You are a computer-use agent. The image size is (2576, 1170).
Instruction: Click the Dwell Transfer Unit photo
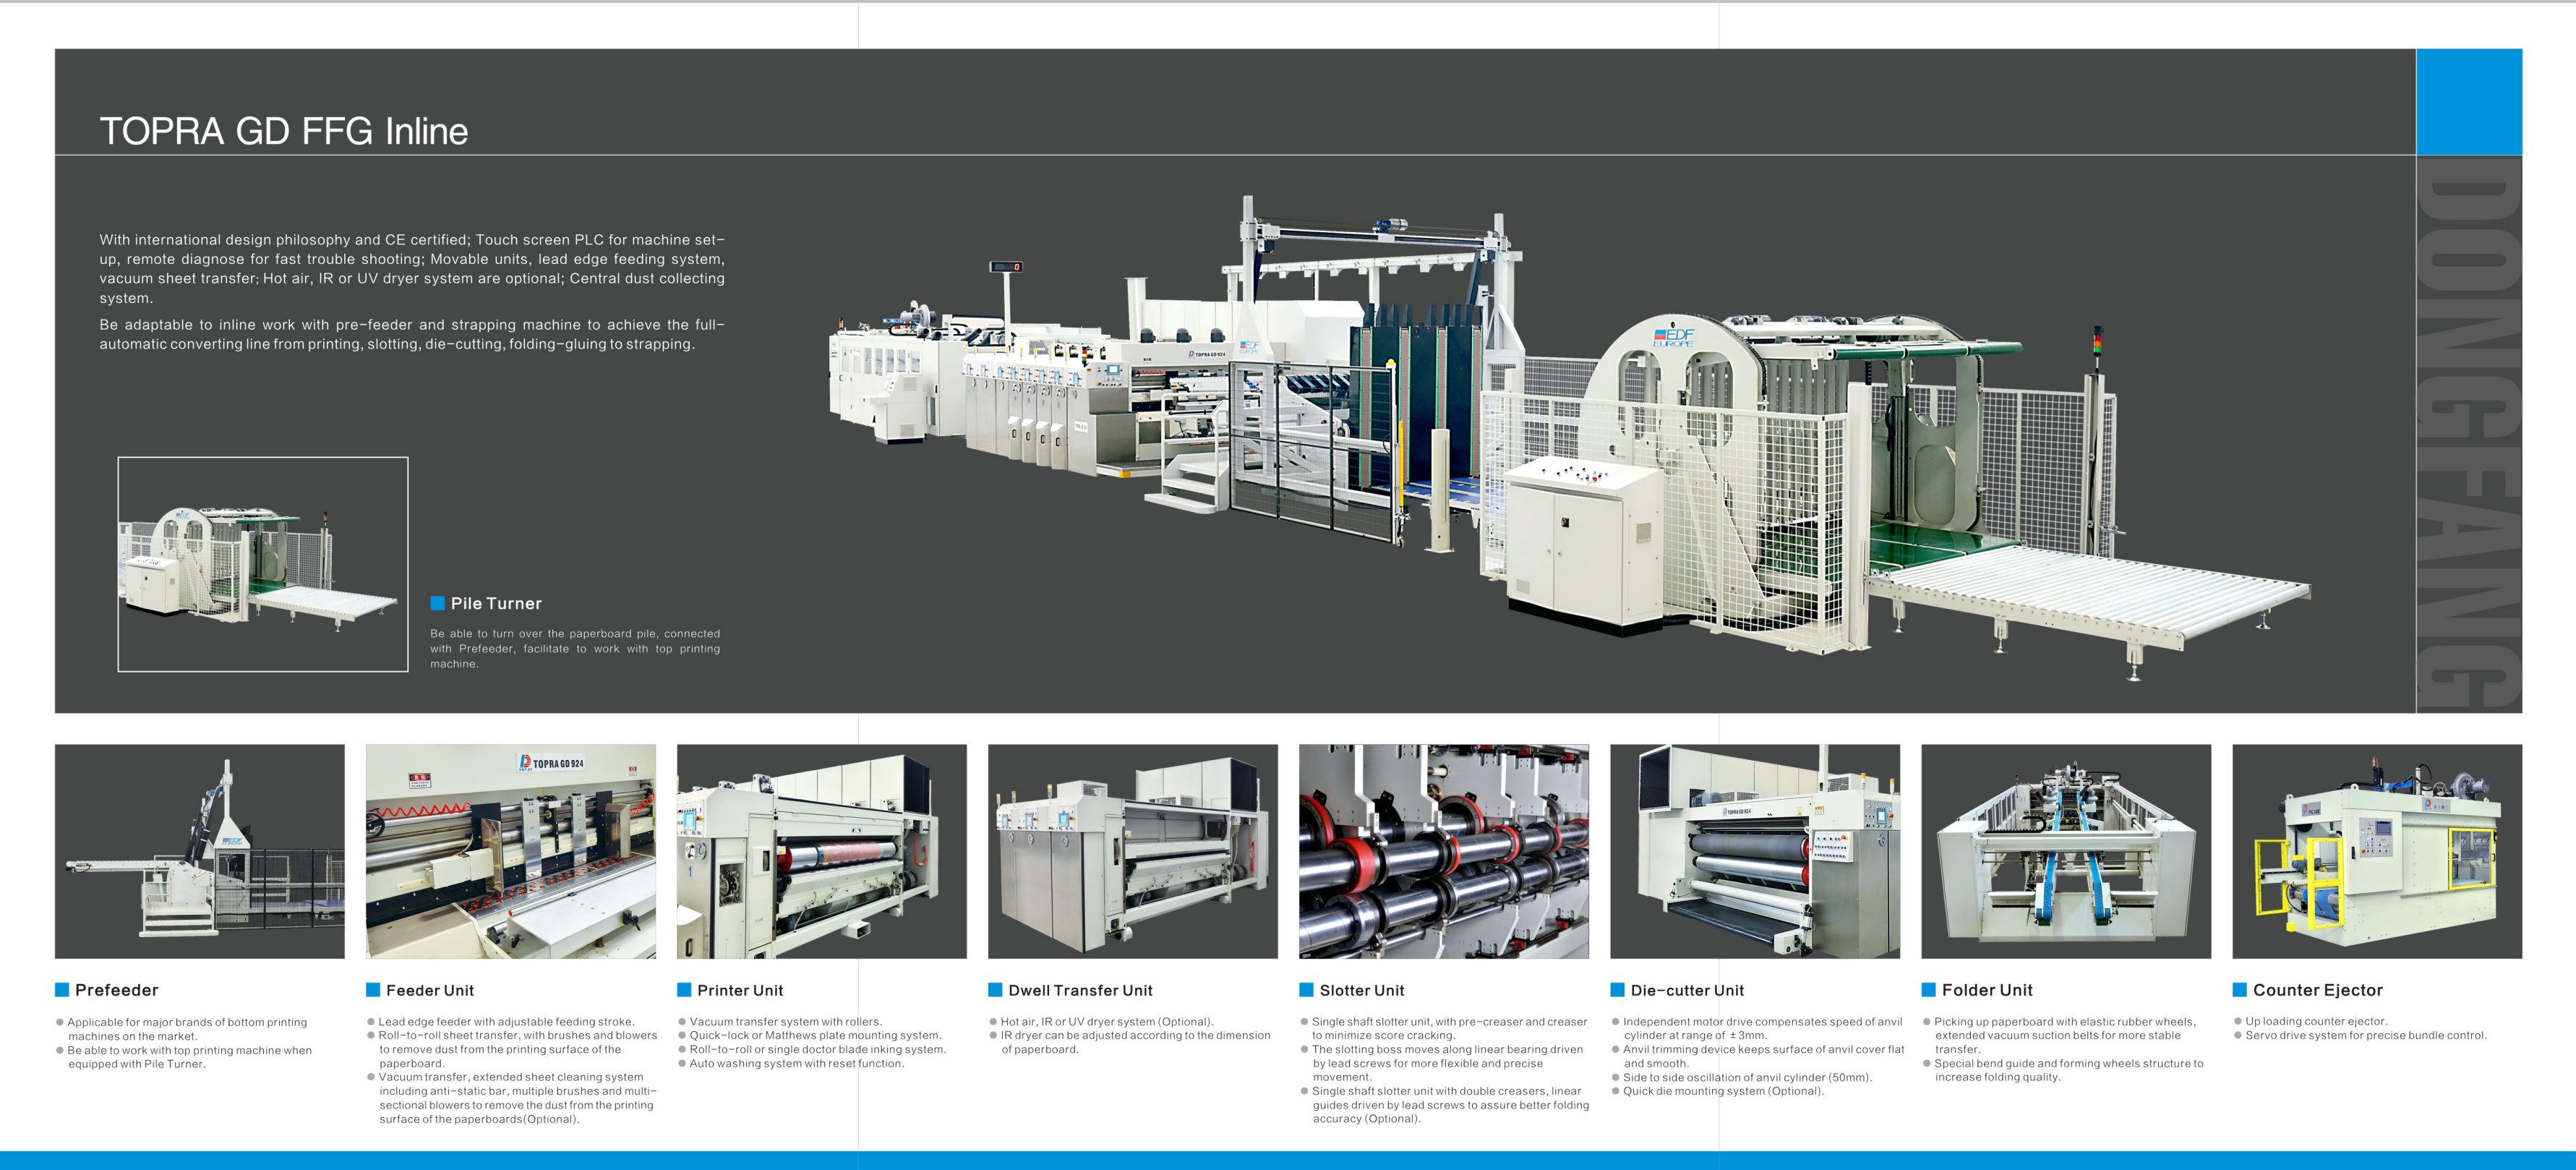(1133, 851)
